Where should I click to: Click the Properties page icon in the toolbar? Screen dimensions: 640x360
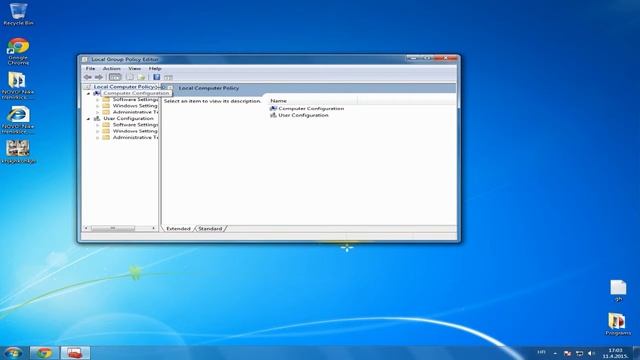130,77
